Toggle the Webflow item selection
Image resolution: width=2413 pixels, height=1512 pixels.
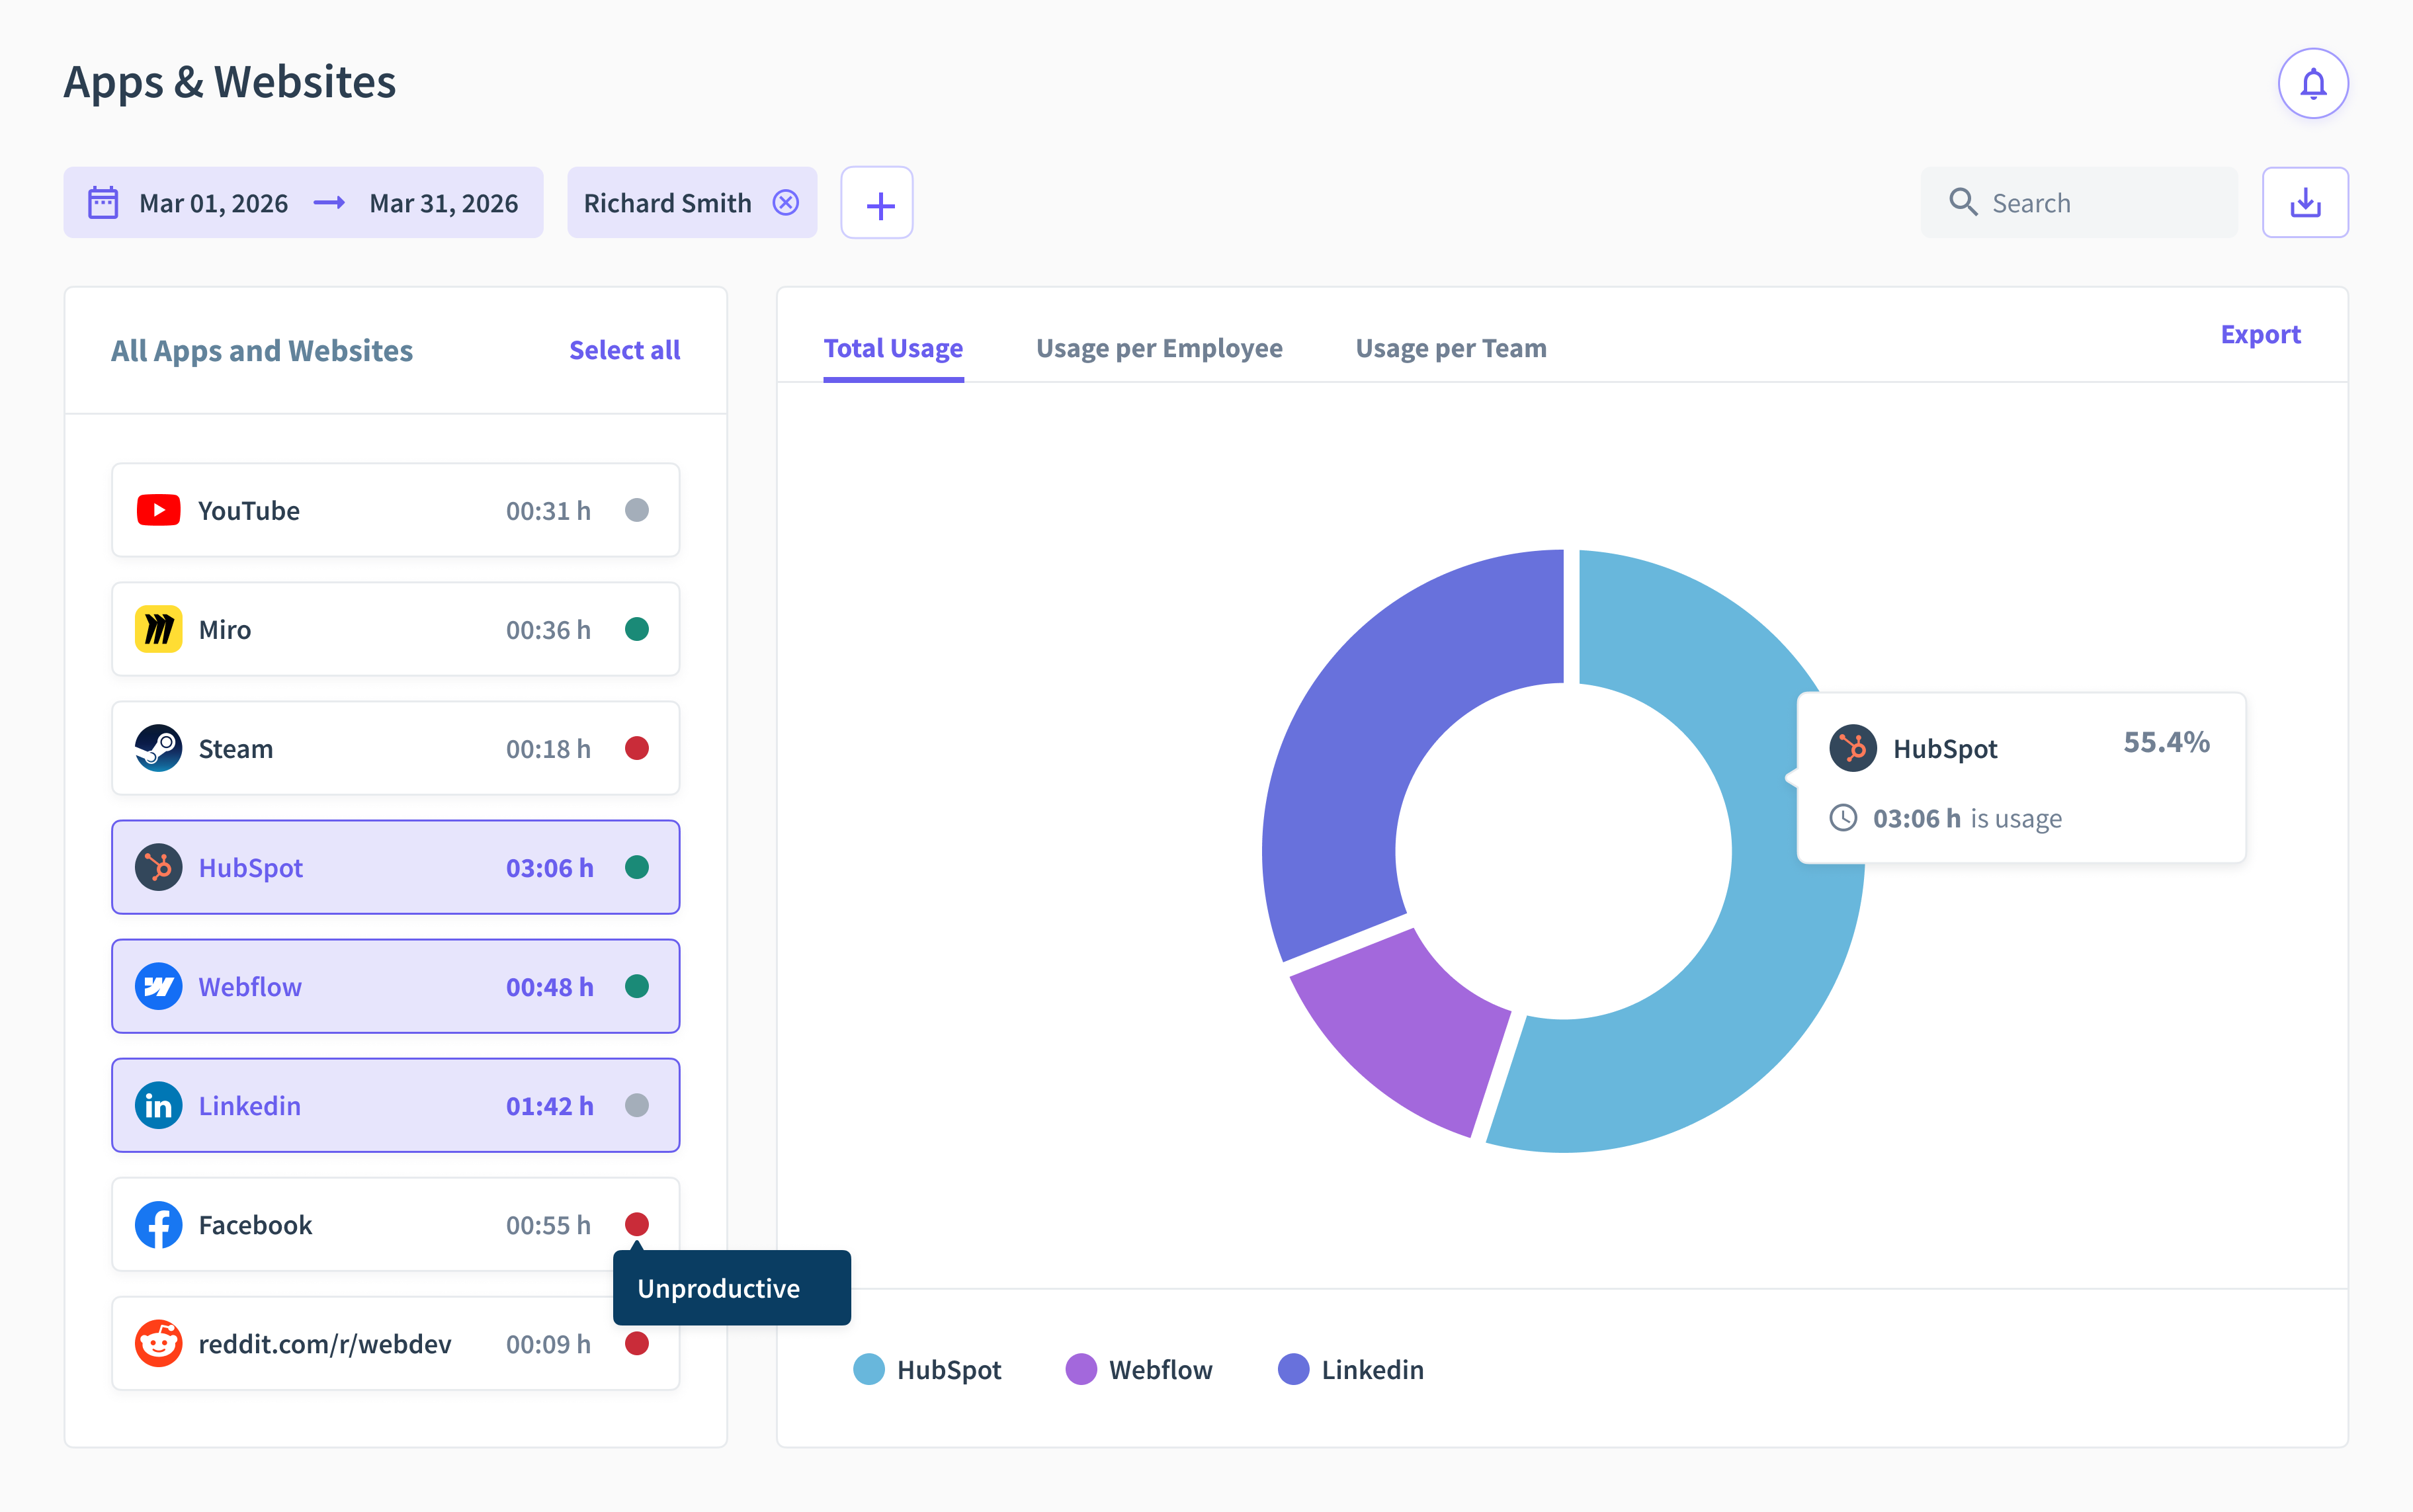[396, 986]
